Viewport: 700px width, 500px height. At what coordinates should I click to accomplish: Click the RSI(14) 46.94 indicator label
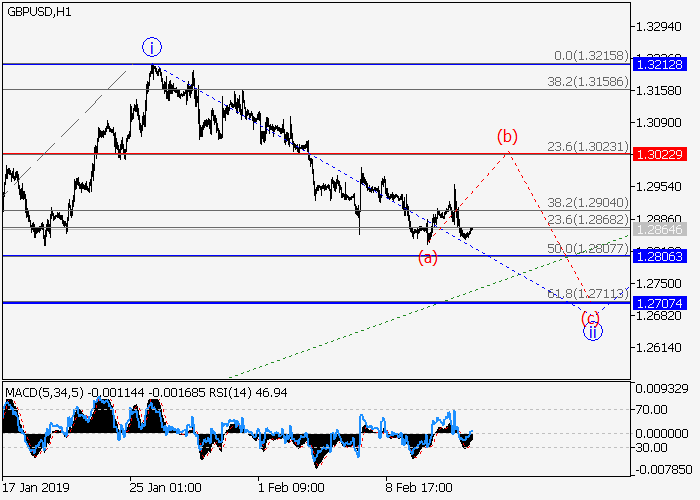pyautogui.click(x=248, y=393)
